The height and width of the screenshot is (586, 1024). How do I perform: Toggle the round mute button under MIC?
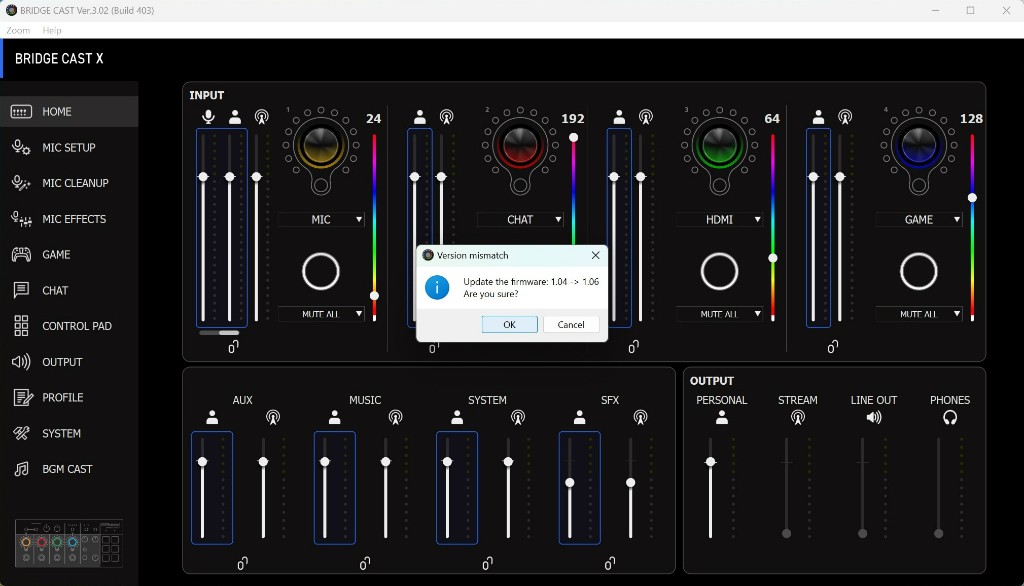[x=320, y=271]
